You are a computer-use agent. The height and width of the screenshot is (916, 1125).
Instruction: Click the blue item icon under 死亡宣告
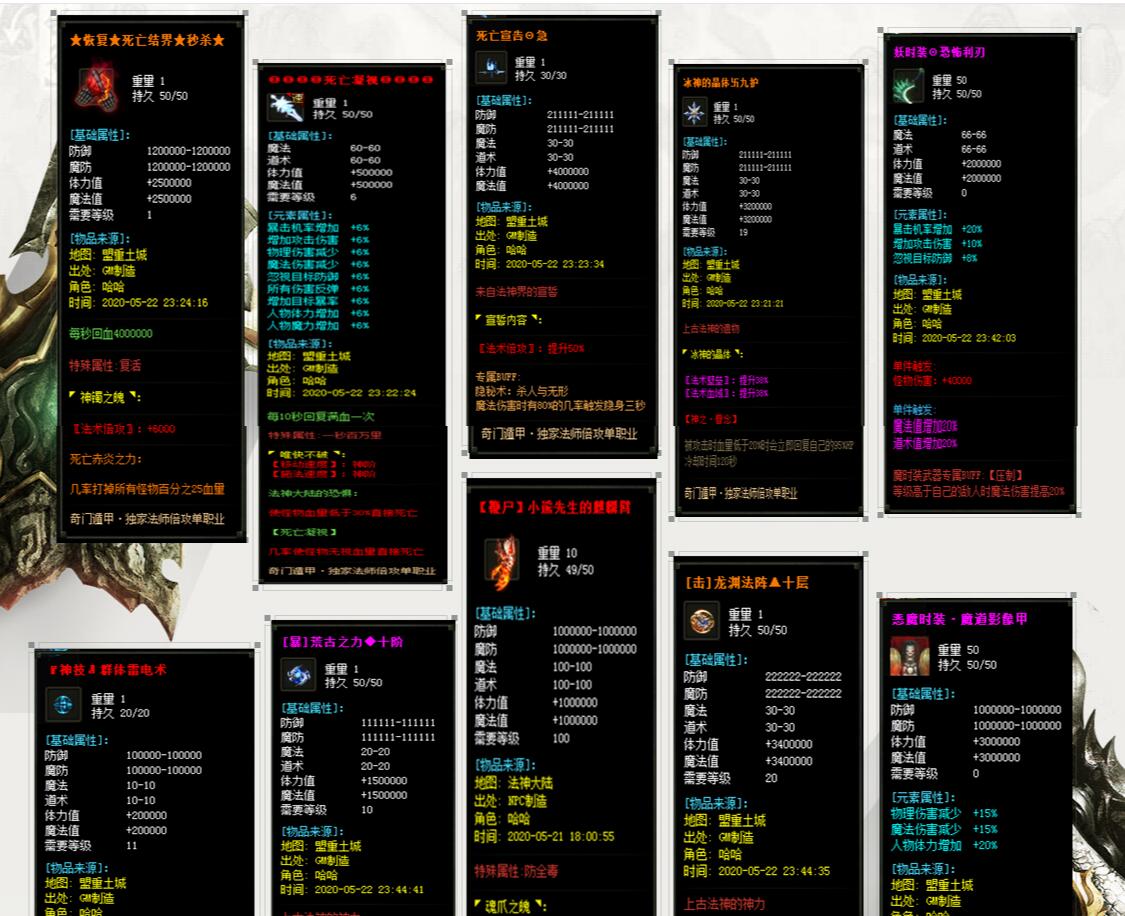pos(491,69)
